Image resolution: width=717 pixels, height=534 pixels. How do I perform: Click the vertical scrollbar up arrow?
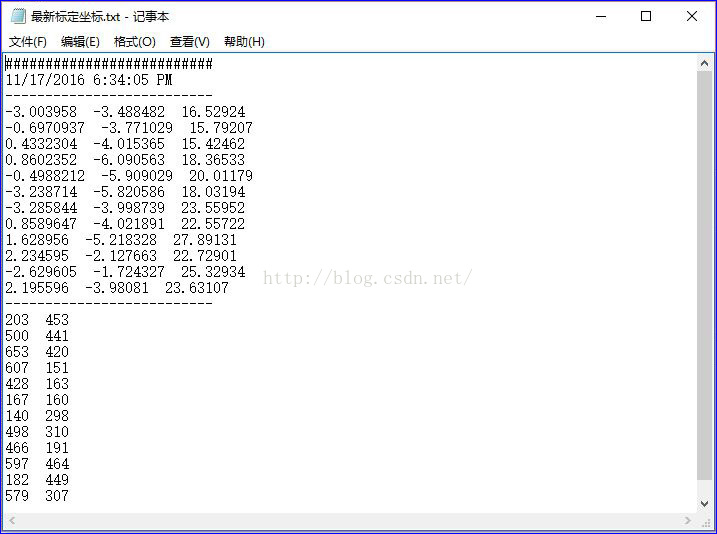[704, 64]
